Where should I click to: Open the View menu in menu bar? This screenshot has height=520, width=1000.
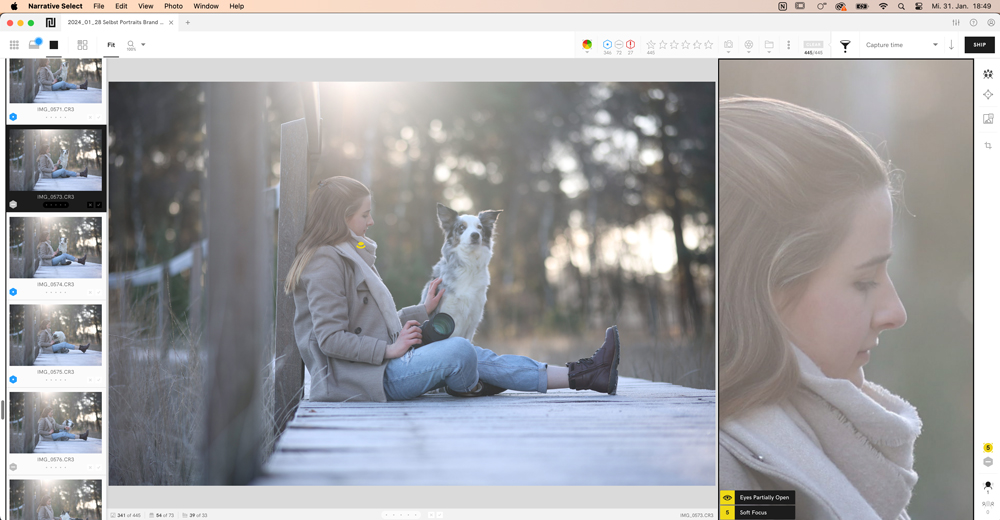[145, 6]
